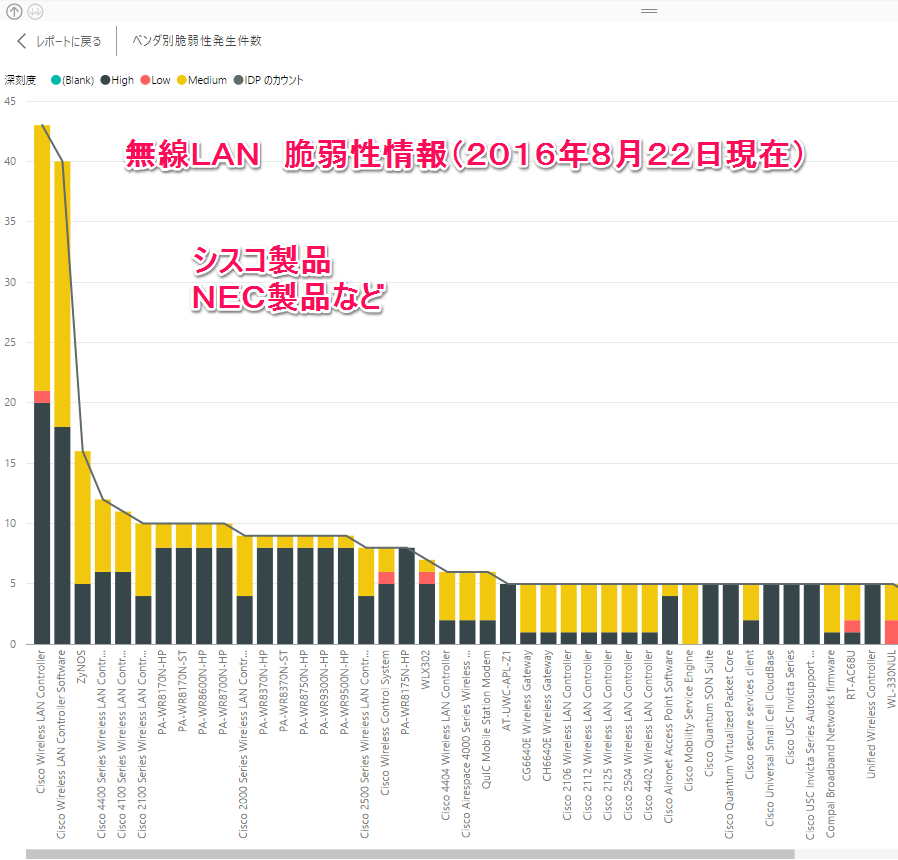Click the Cisco USC Invicta Series axis label
The width and height of the screenshot is (898, 860).
pyautogui.click(x=790, y=707)
